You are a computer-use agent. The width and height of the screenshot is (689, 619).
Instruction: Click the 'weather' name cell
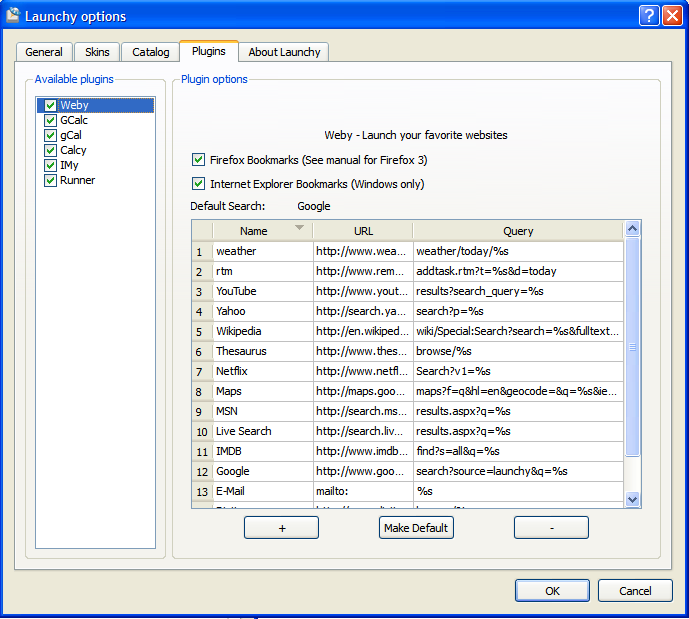click(x=263, y=251)
